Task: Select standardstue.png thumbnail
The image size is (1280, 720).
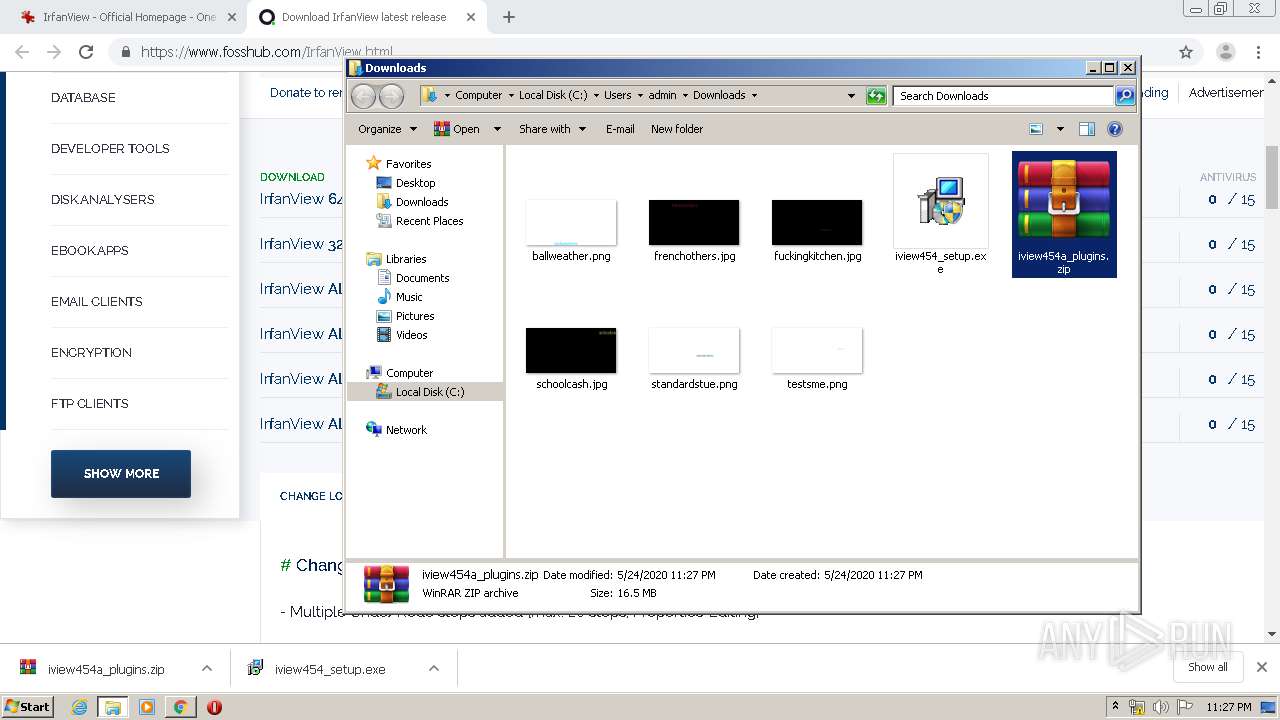Action: pos(694,350)
